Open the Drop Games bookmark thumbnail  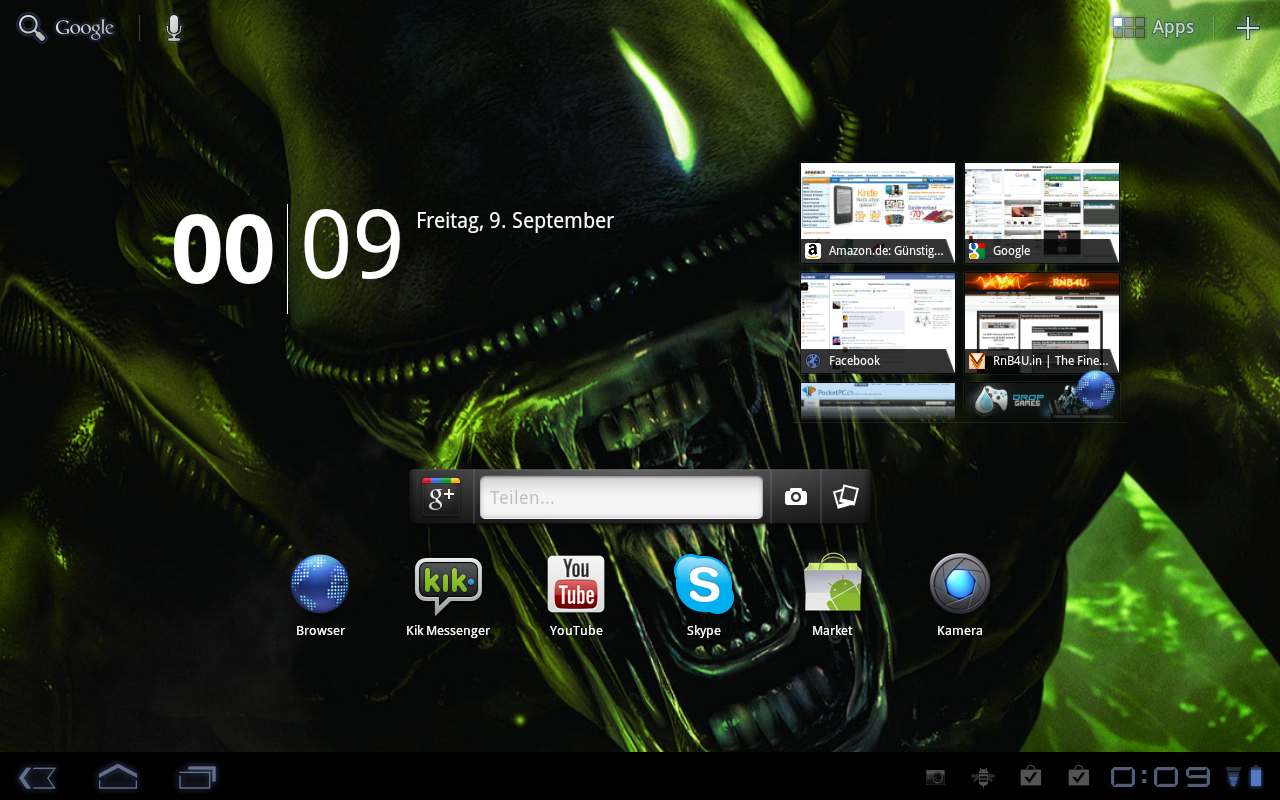click(1042, 400)
